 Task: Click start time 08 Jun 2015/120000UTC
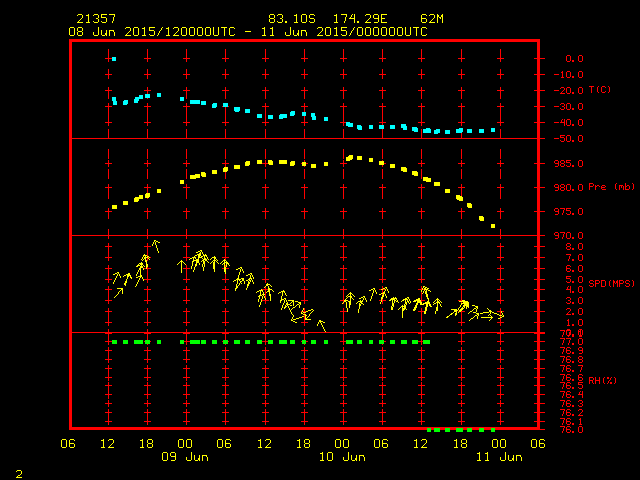pos(152,32)
